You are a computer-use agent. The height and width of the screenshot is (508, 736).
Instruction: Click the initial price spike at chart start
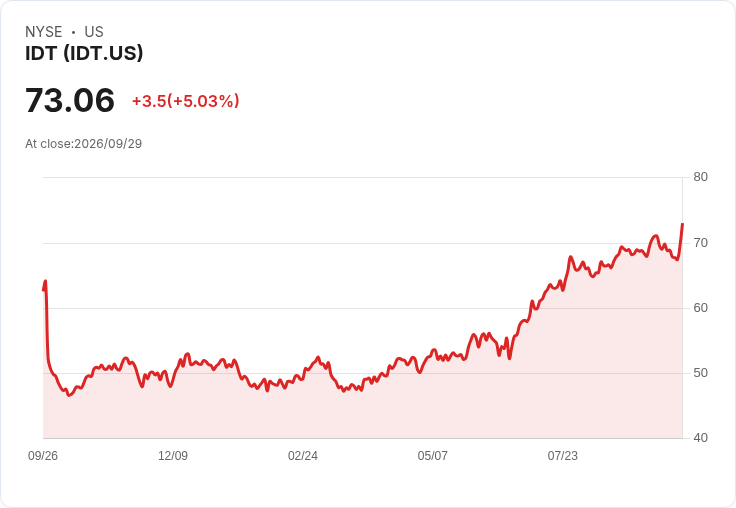click(x=45, y=281)
